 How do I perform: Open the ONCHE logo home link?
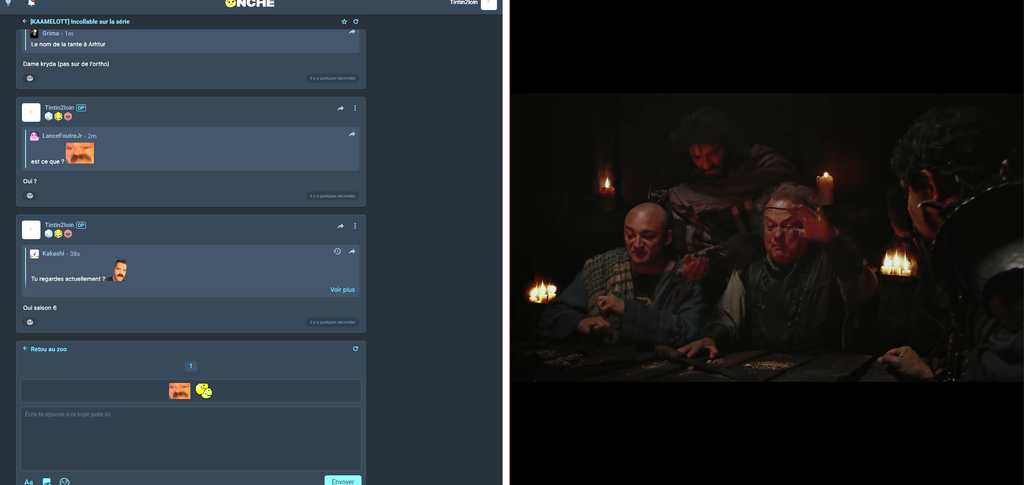pyautogui.click(x=249, y=3)
